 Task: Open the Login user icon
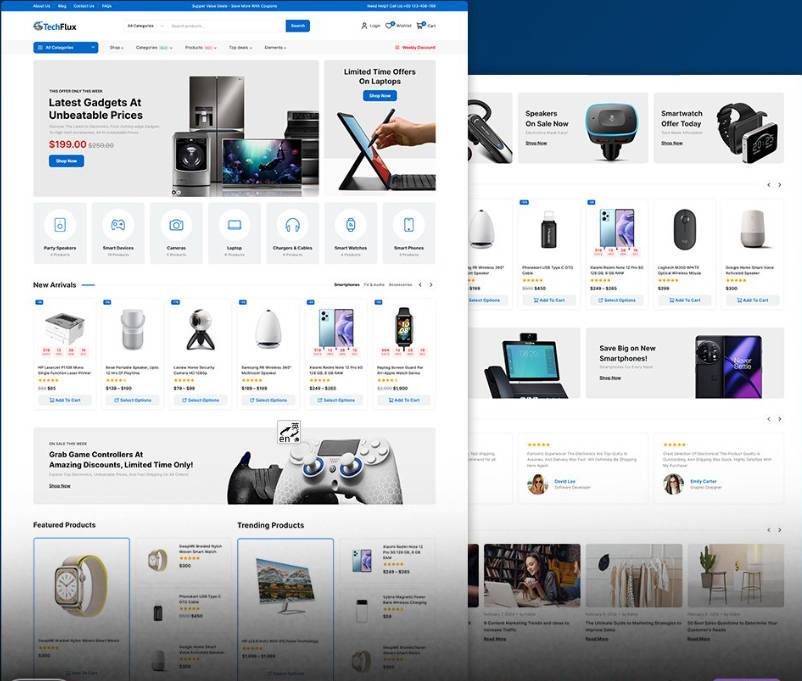pyautogui.click(x=364, y=26)
